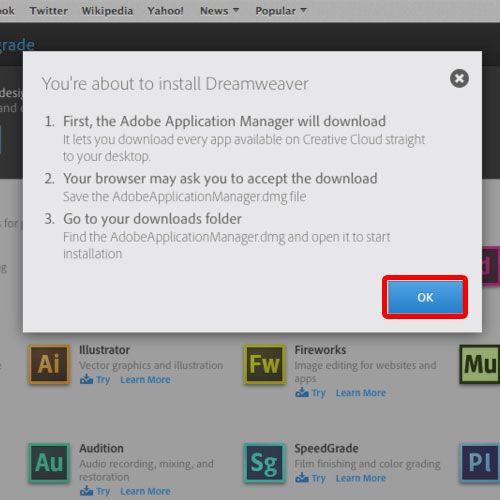Click the Illustrator product title
Image resolution: width=500 pixels, height=500 pixels.
[104, 350]
